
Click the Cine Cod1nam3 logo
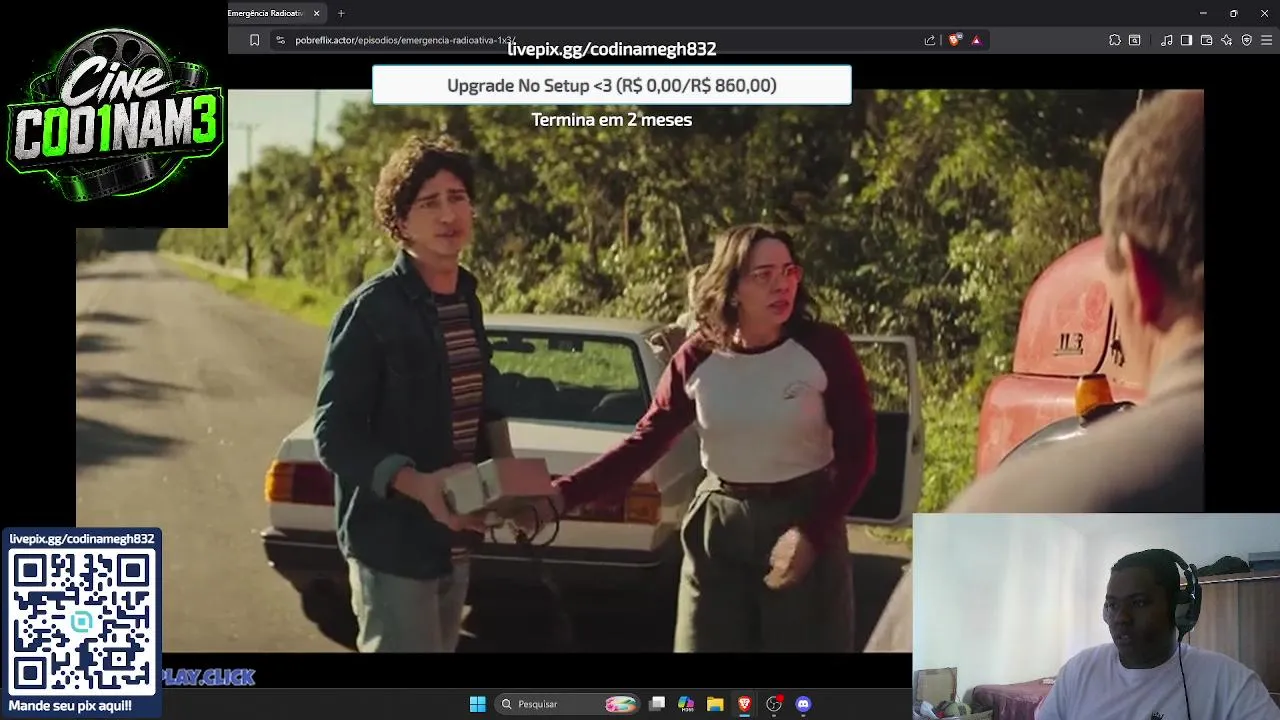[x=114, y=114]
